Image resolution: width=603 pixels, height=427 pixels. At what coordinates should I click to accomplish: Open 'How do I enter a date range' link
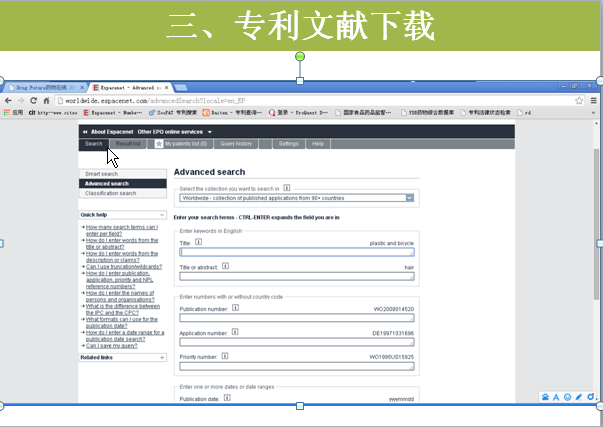(x=125, y=336)
